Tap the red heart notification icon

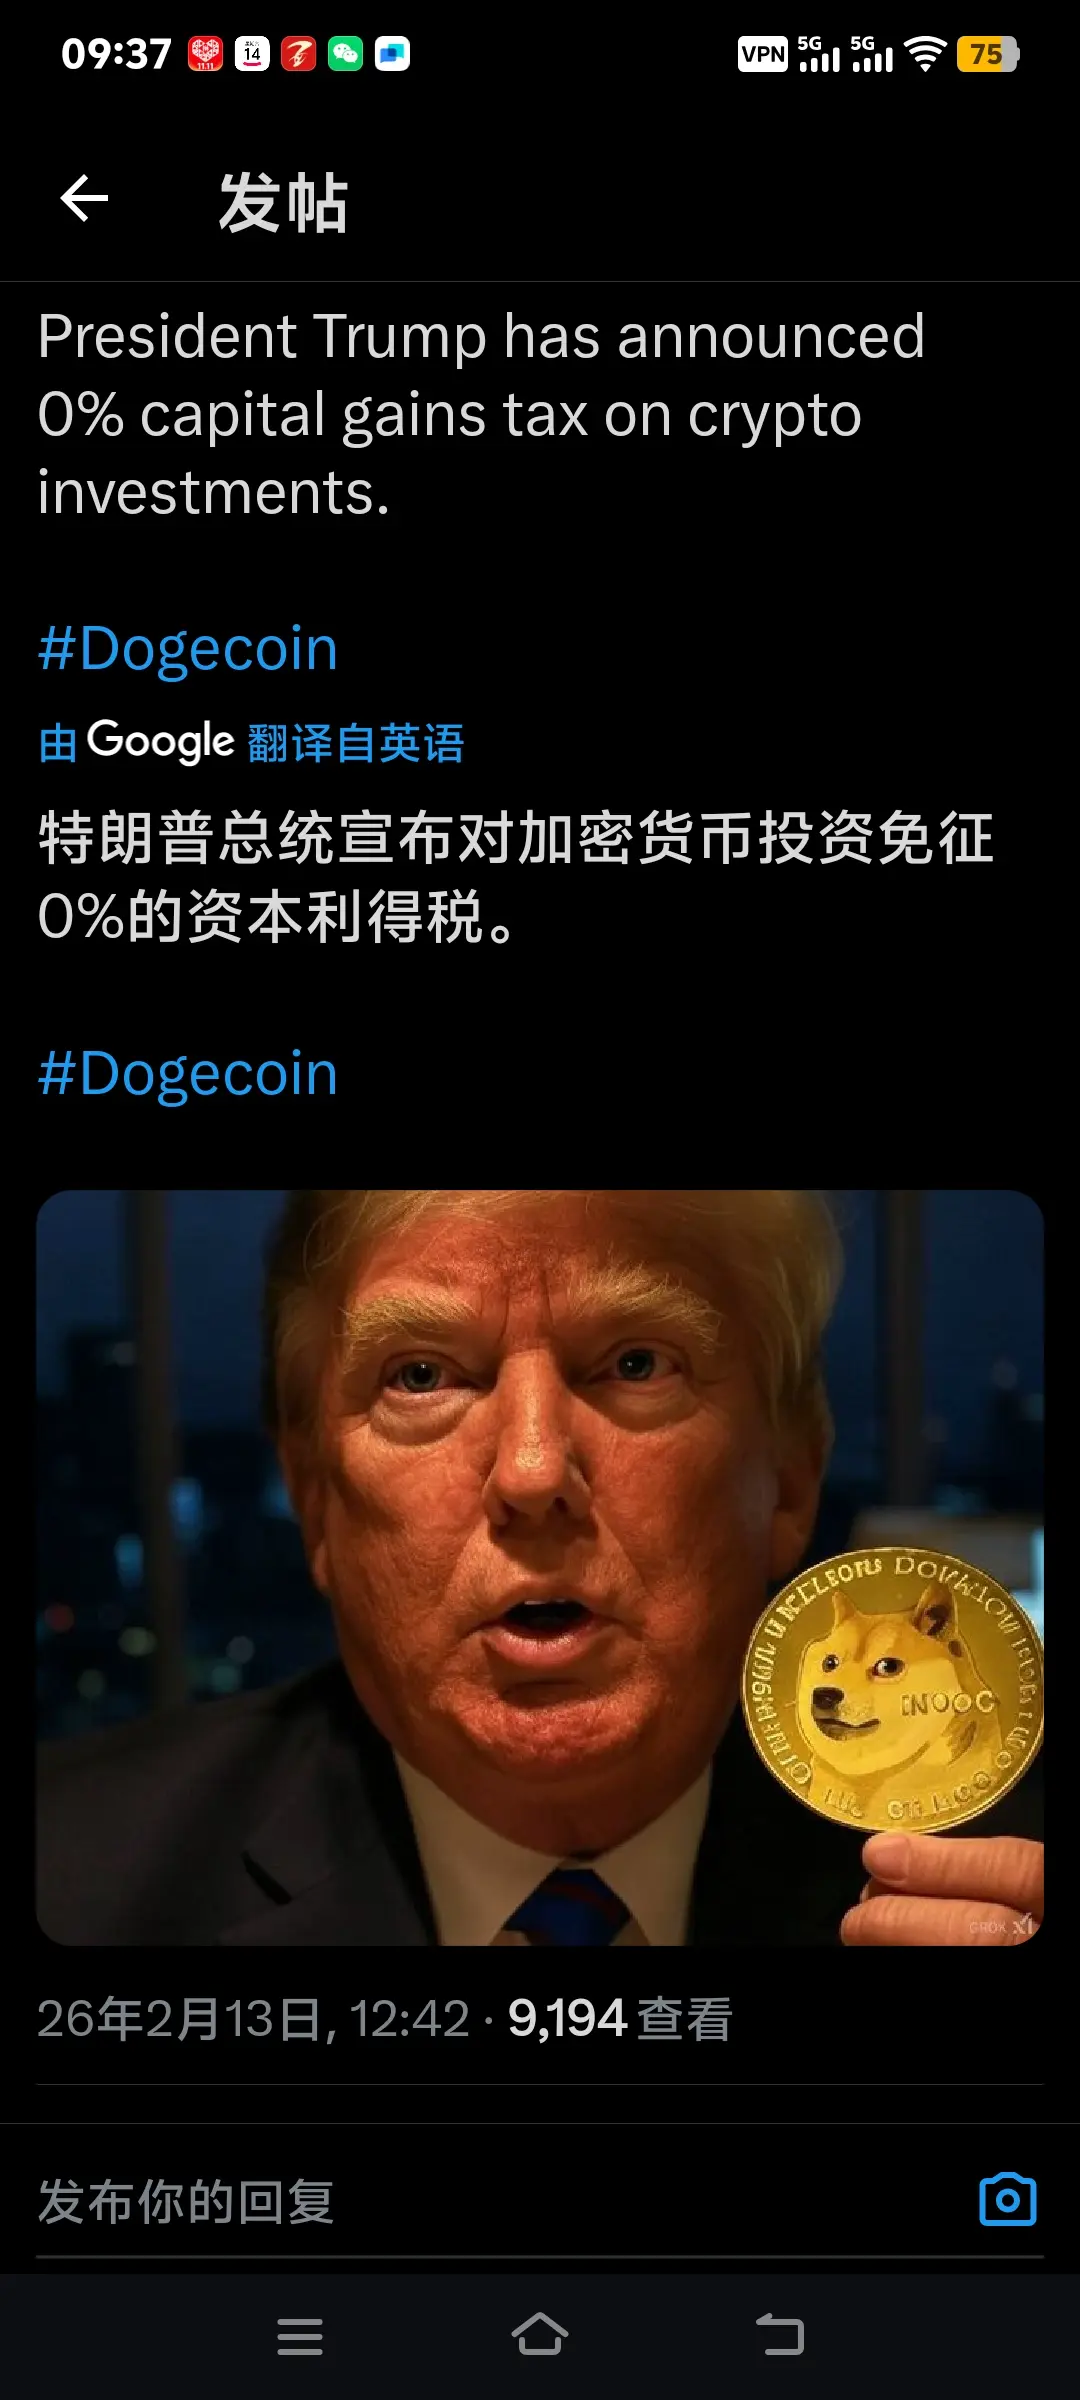205,54
